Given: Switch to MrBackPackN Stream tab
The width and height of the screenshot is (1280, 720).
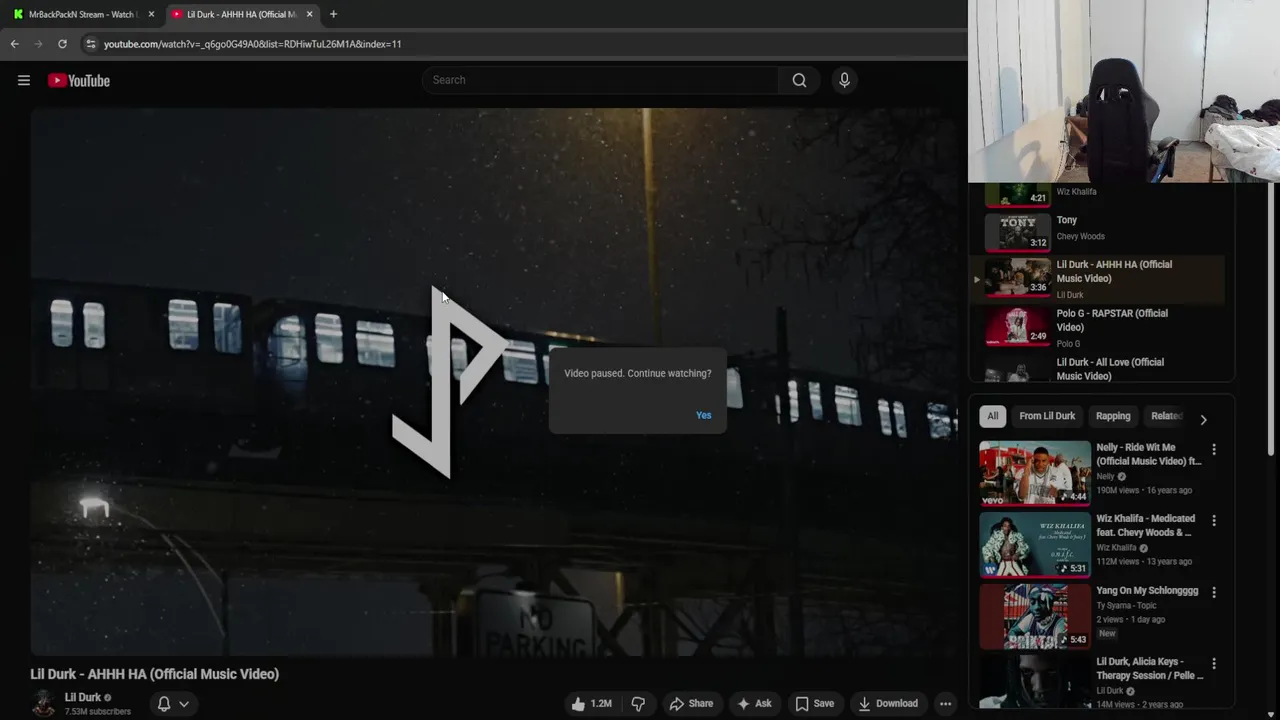Looking at the screenshot, I should pos(83,14).
